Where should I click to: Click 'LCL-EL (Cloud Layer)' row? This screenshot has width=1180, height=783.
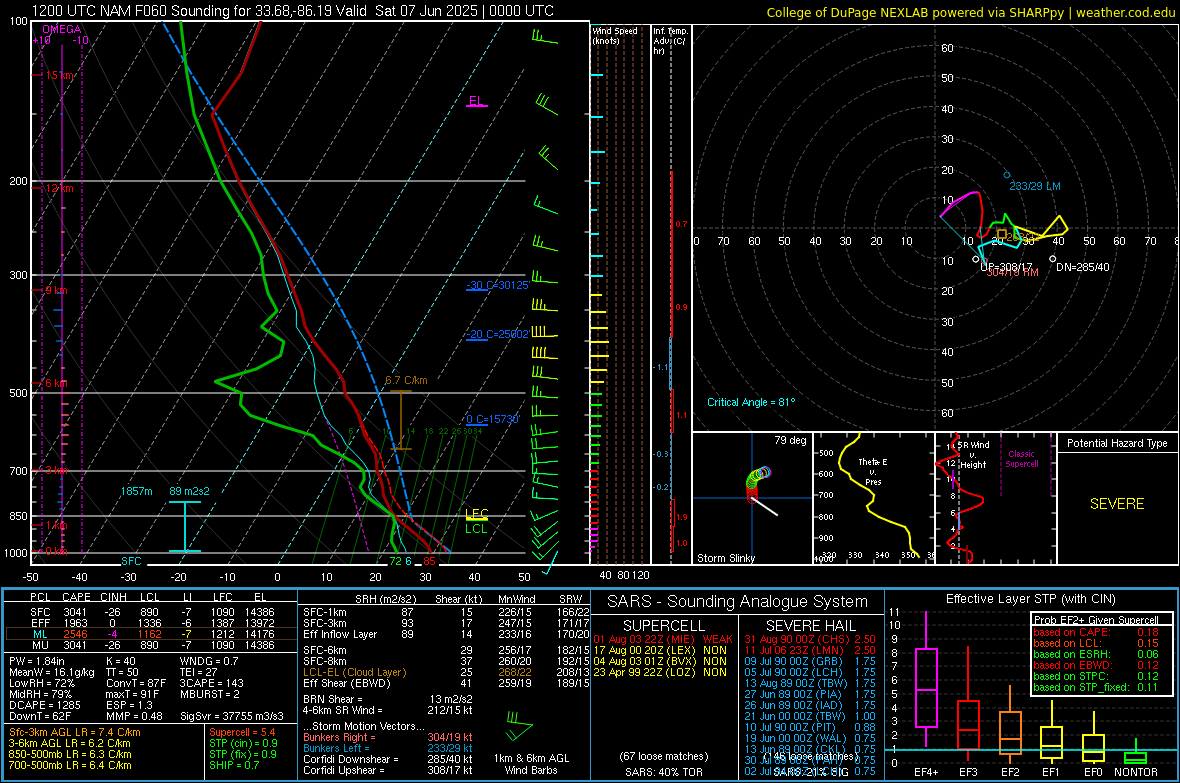(446, 672)
